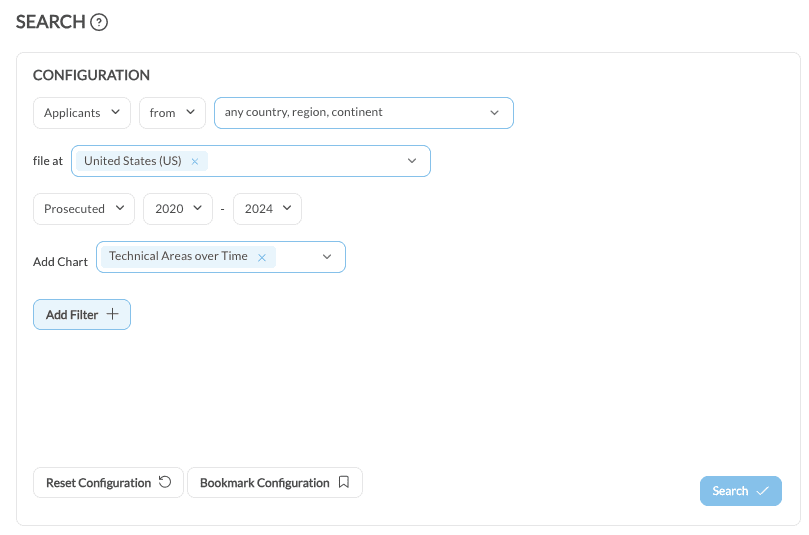Viewport: 809px width, 535px height.
Task: Click the Bookmark Configuration button
Action: coord(275,483)
